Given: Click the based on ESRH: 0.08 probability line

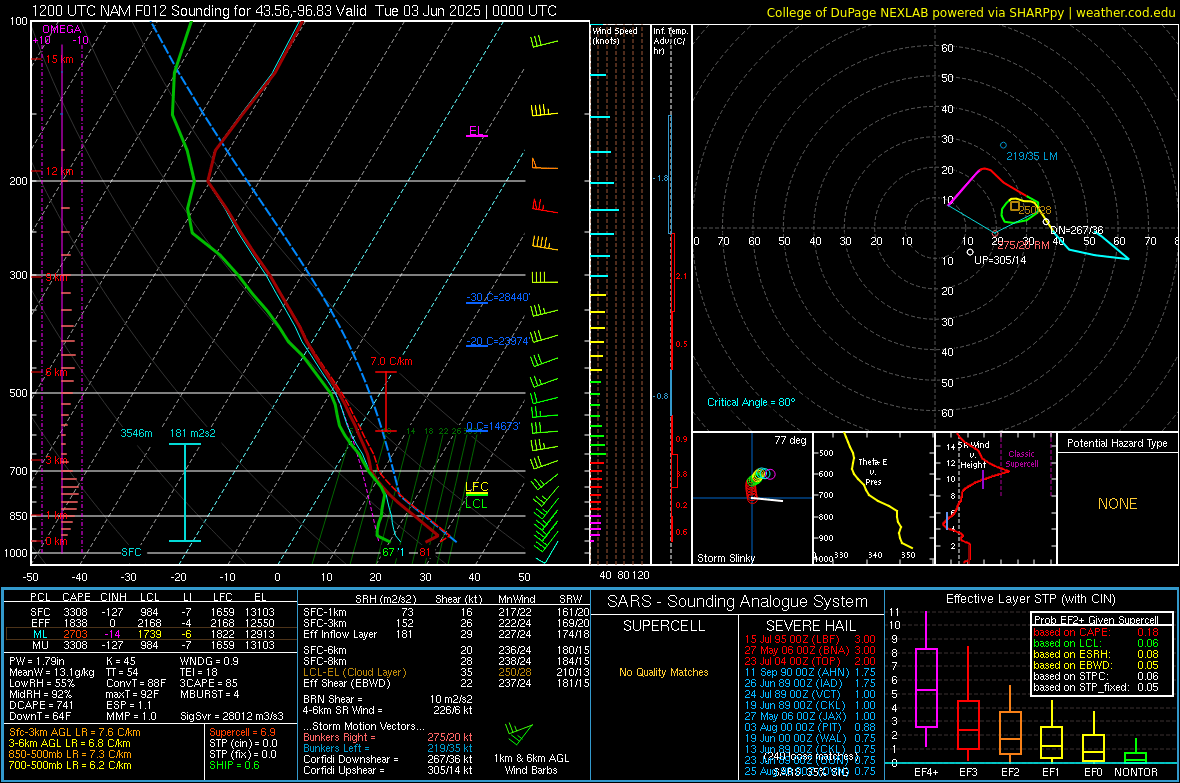Looking at the screenshot, I should [1096, 654].
